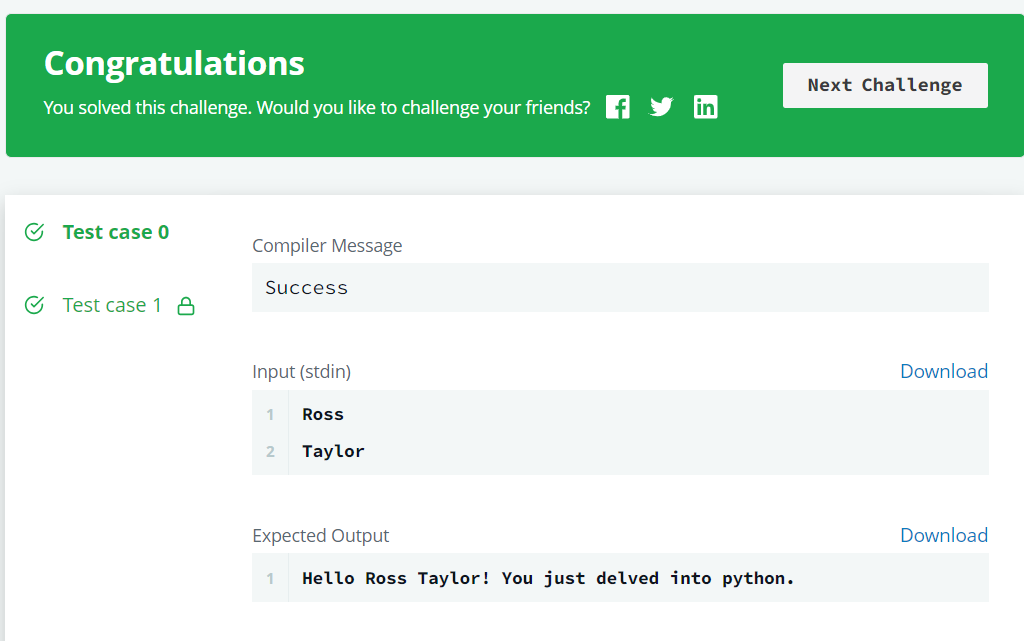The height and width of the screenshot is (641, 1024).
Task: Click the Compiler Message label
Action: pyautogui.click(x=327, y=245)
